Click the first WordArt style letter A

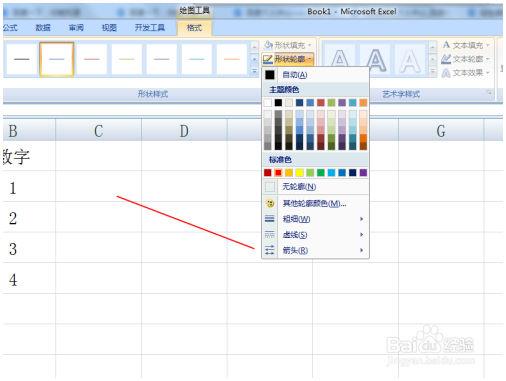[x=340, y=59]
